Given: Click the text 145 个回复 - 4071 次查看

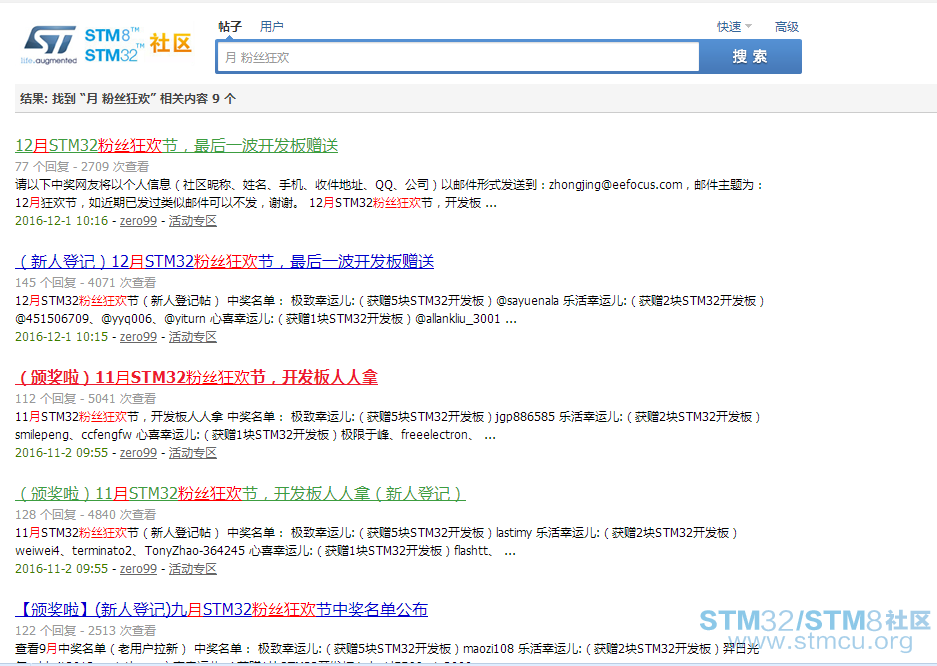Looking at the screenshot, I should click(85, 283).
